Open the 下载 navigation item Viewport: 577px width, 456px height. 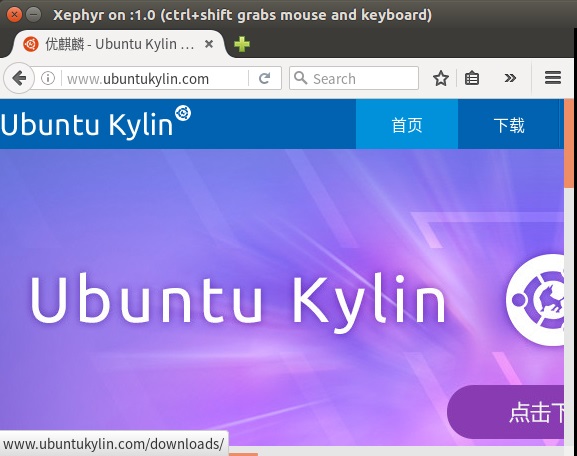[509, 124]
